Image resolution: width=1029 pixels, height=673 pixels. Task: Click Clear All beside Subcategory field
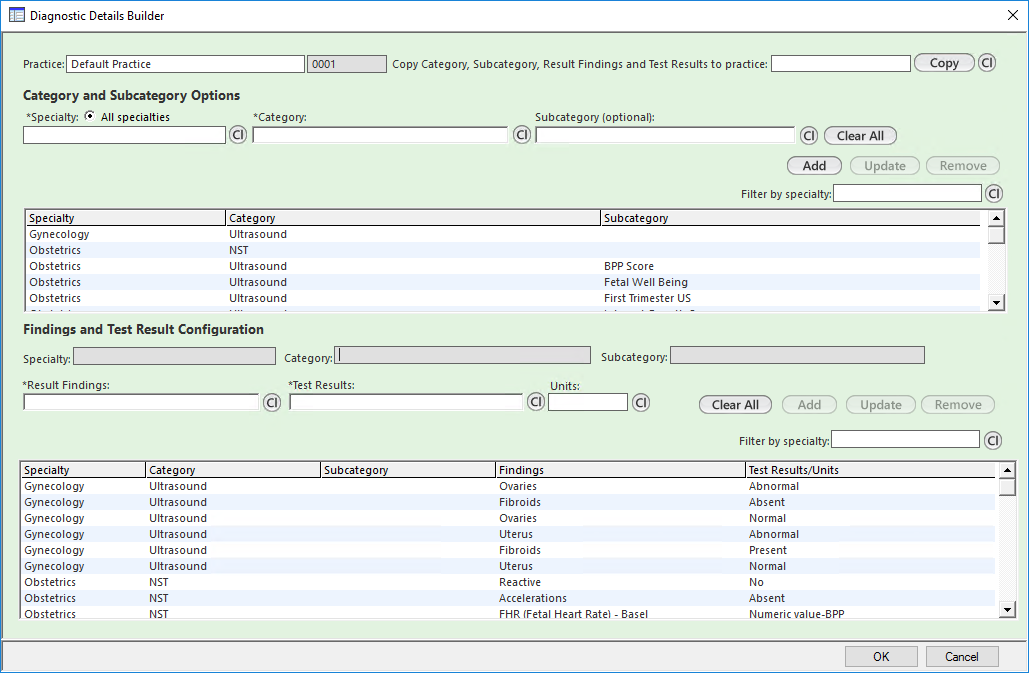pos(860,136)
